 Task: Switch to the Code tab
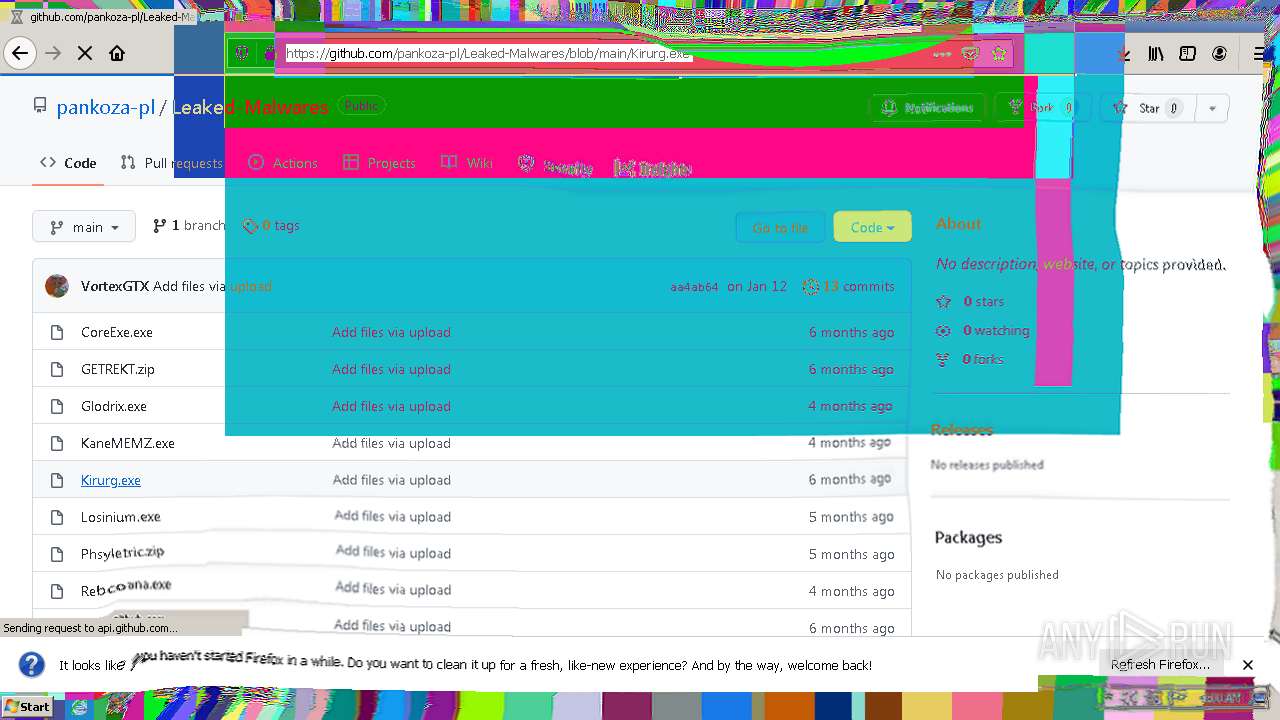pyautogui.click(x=68, y=163)
